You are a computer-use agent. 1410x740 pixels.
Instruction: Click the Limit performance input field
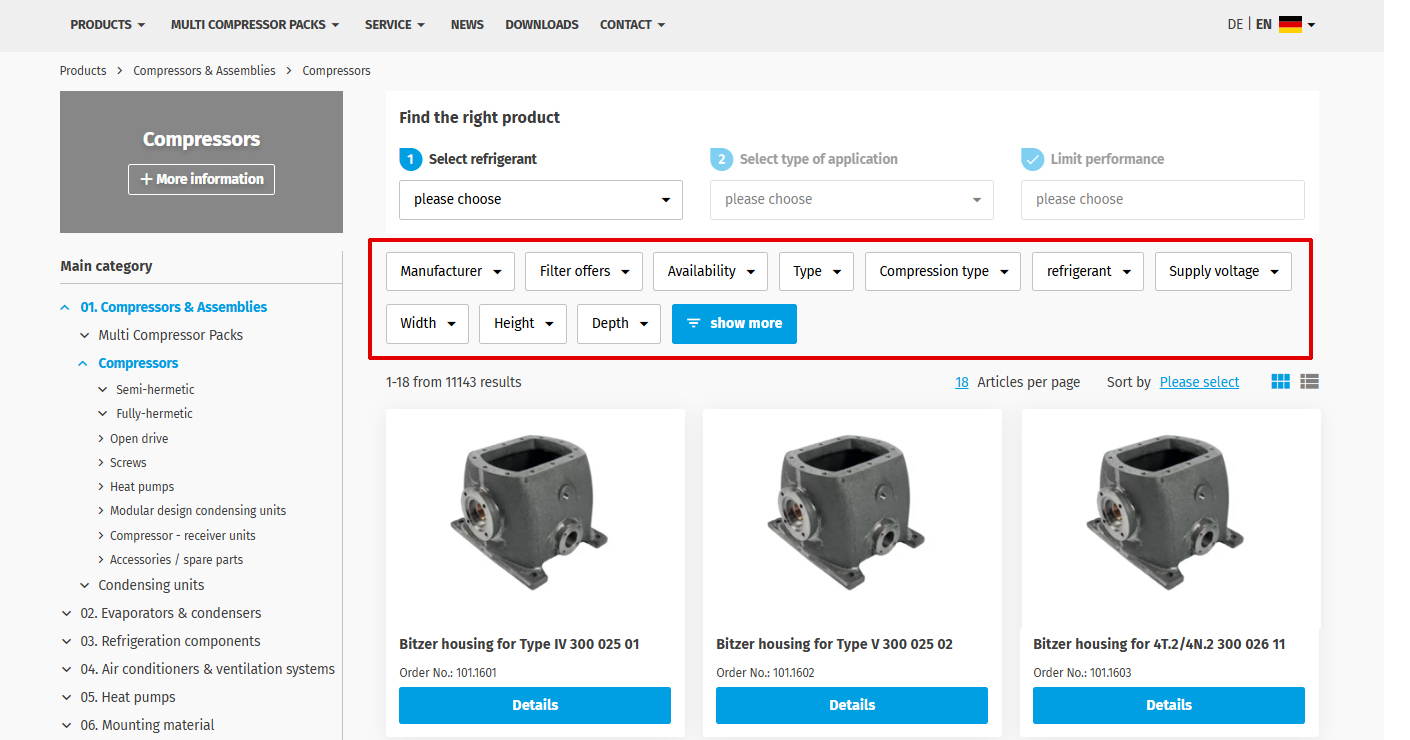tap(1162, 200)
